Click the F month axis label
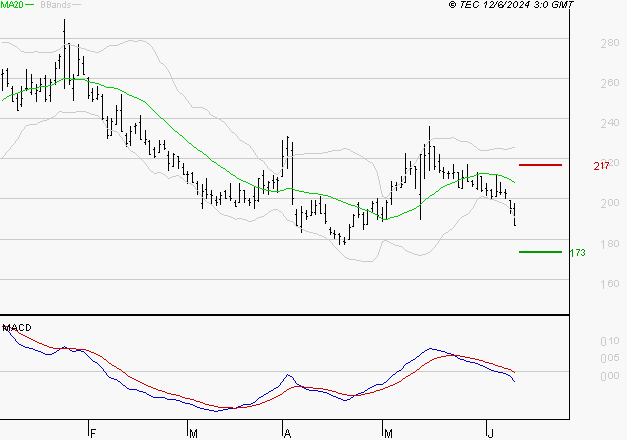The height and width of the screenshot is (440, 627). [93, 433]
